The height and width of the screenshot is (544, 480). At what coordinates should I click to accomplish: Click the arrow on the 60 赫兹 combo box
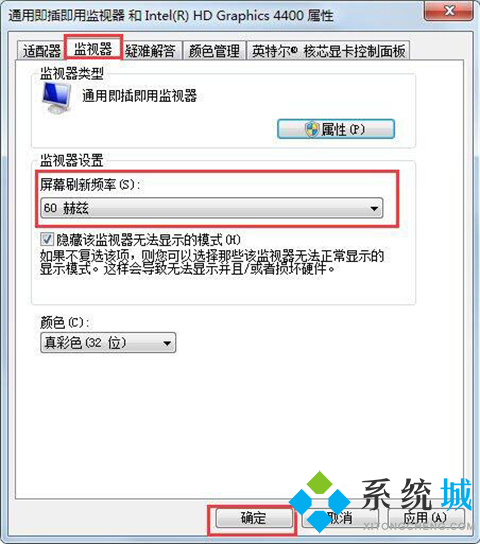point(374,209)
